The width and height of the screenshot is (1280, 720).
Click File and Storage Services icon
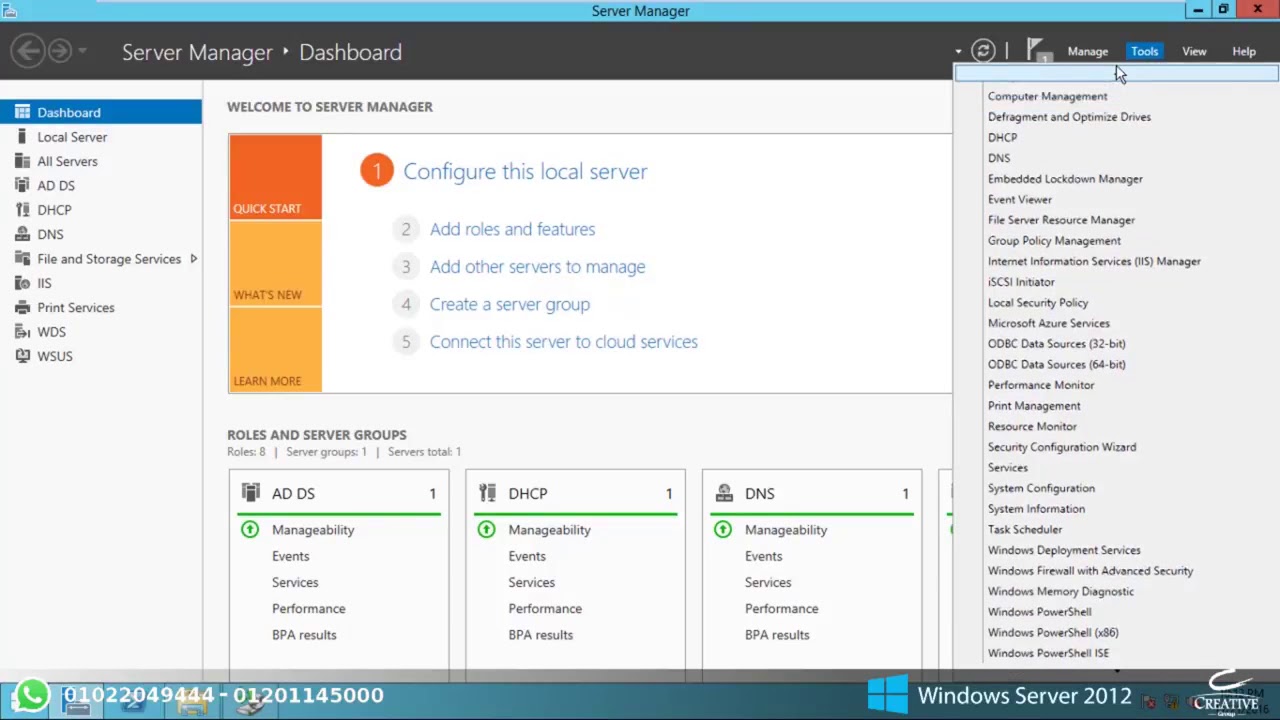click(x=22, y=258)
